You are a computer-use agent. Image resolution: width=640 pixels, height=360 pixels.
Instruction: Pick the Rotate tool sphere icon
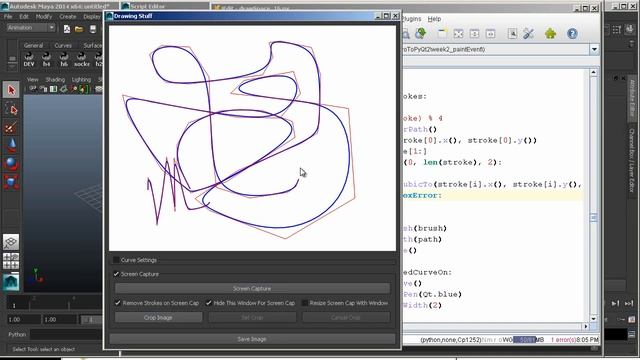pyautogui.click(x=11, y=164)
